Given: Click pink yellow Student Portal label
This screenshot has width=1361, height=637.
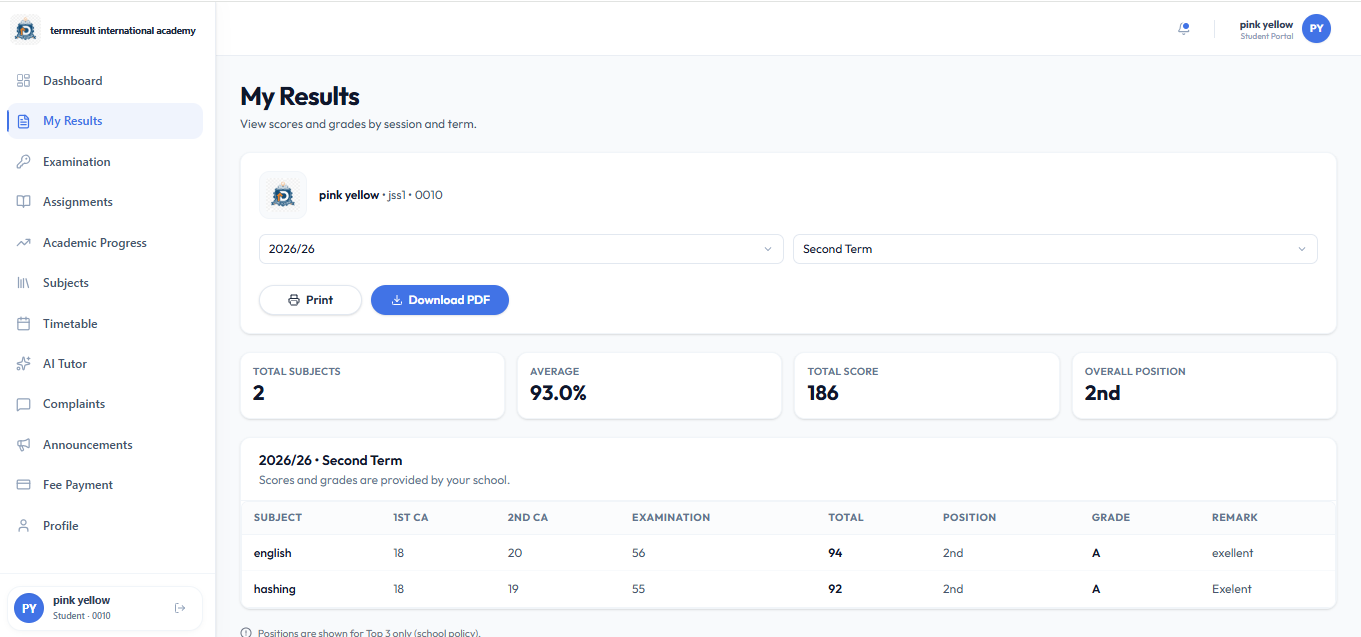Looking at the screenshot, I should click(x=1266, y=30).
